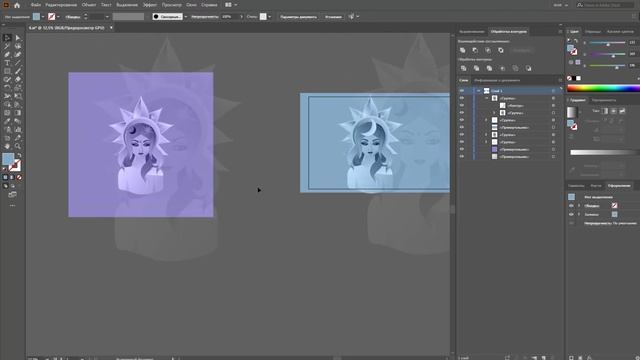Image resolution: width=640 pixels, height=360 pixels.
Task: Select the Direct Selection tool
Action: point(18,38)
